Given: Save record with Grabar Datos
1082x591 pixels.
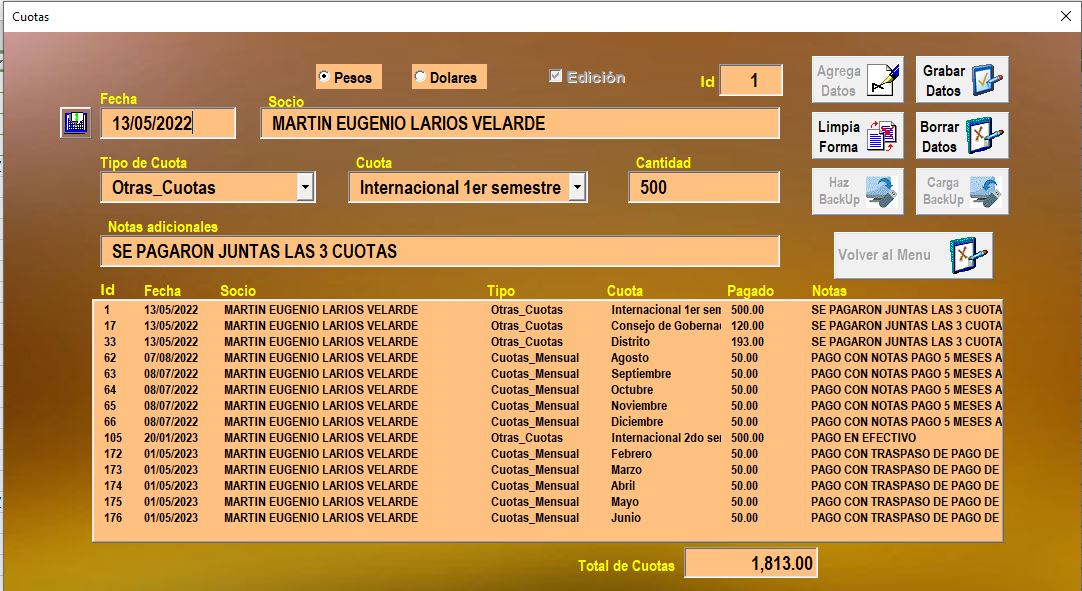Looking at the screenshot, I should [962, 80].
